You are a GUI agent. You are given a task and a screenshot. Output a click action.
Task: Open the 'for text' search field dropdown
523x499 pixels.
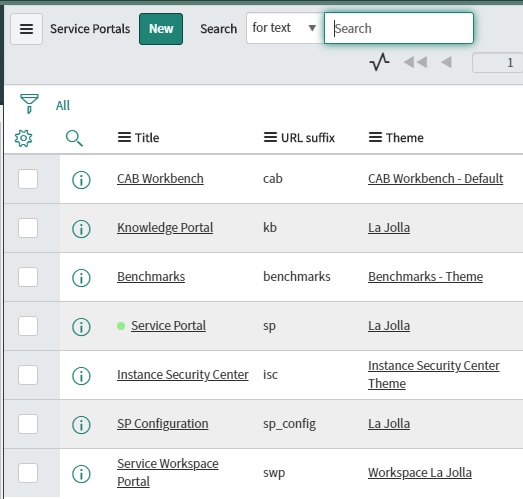(x=285, y=28)
